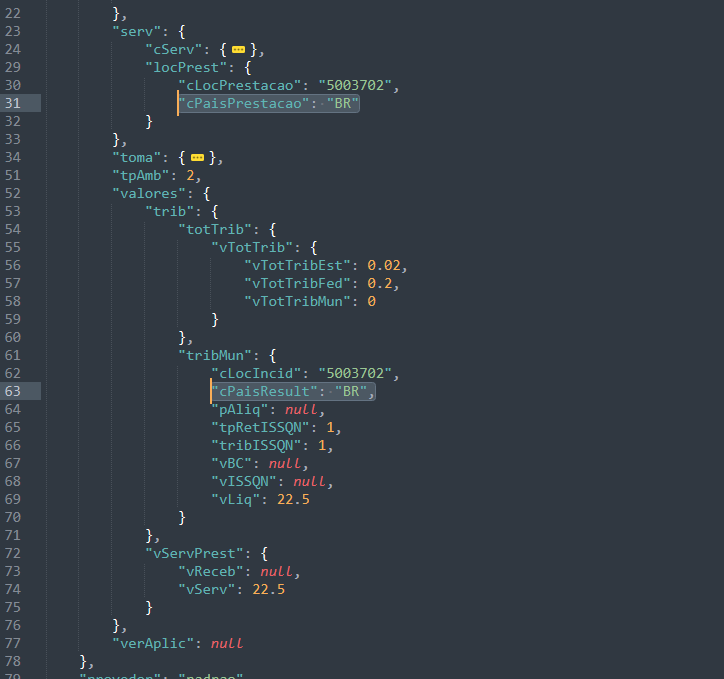Expand the folded "cServ" block badge
Viewport: 724px width, 679px height.
[238, 48]
